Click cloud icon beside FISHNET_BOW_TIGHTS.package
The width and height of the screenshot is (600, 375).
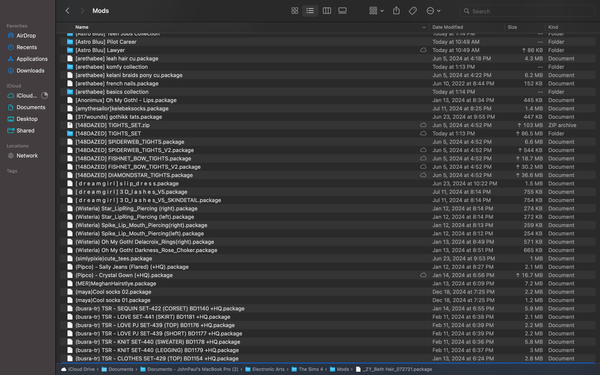click(x=423, y=158)
